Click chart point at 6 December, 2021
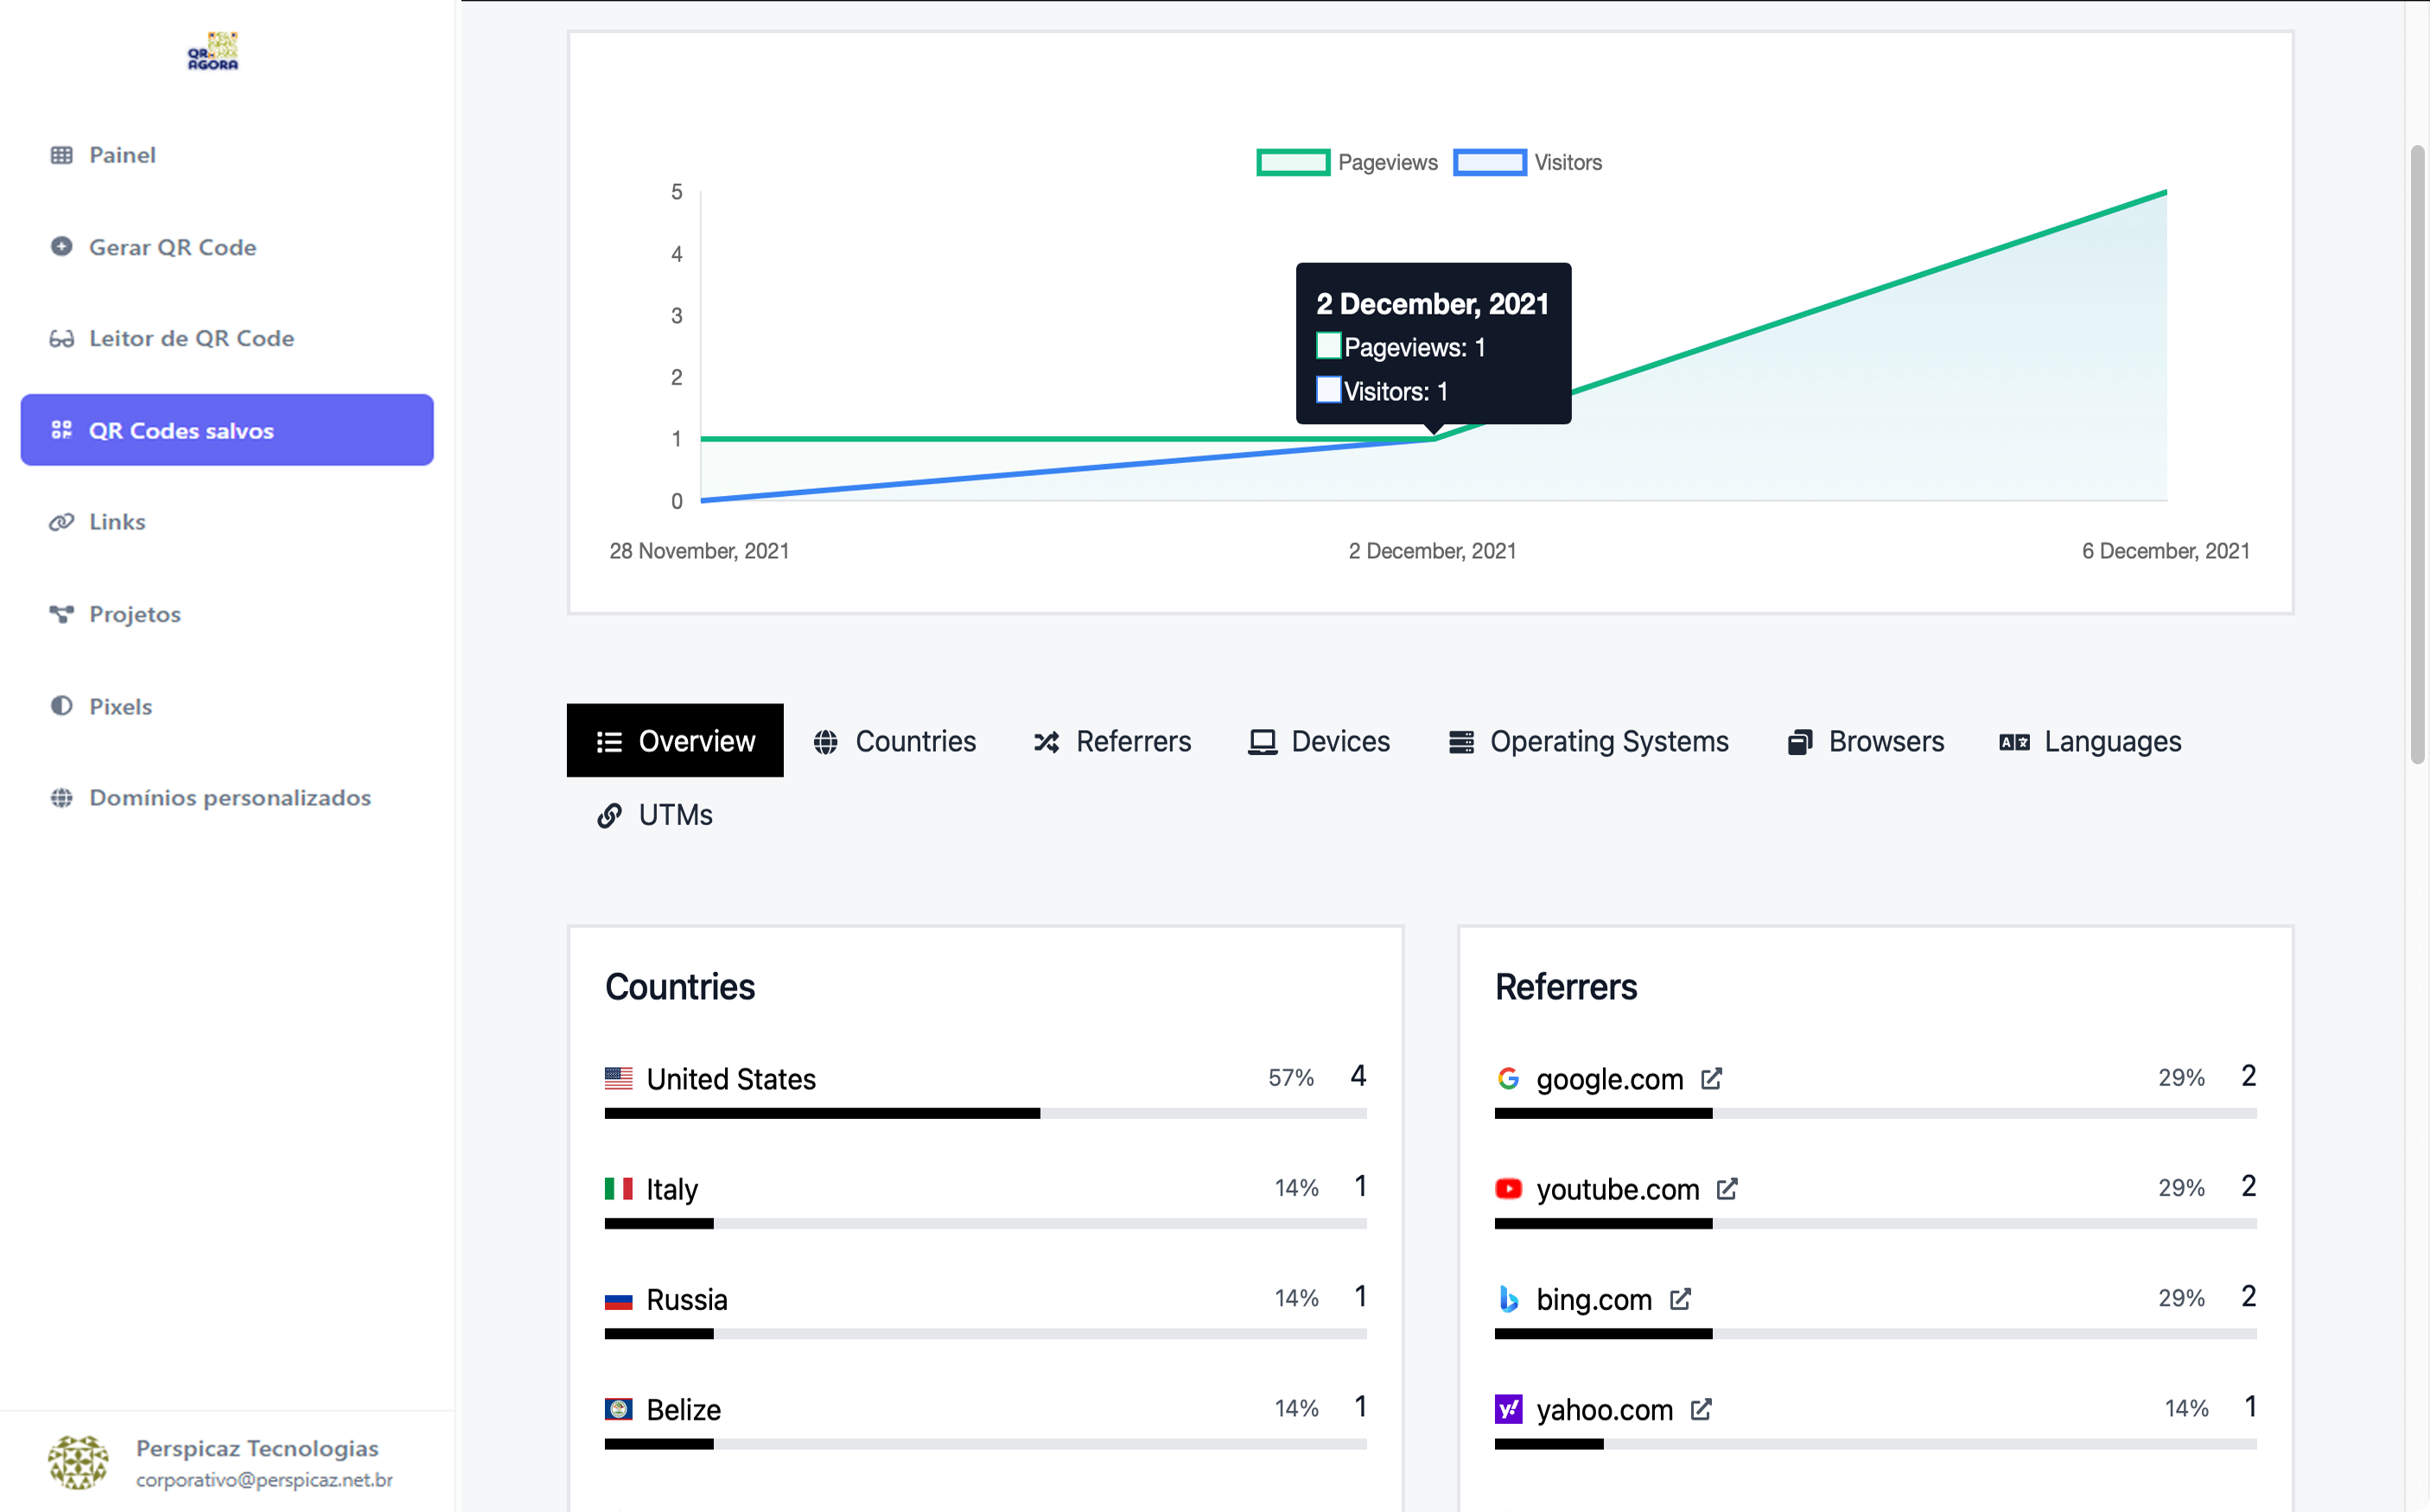 (x=2165, y=192)
